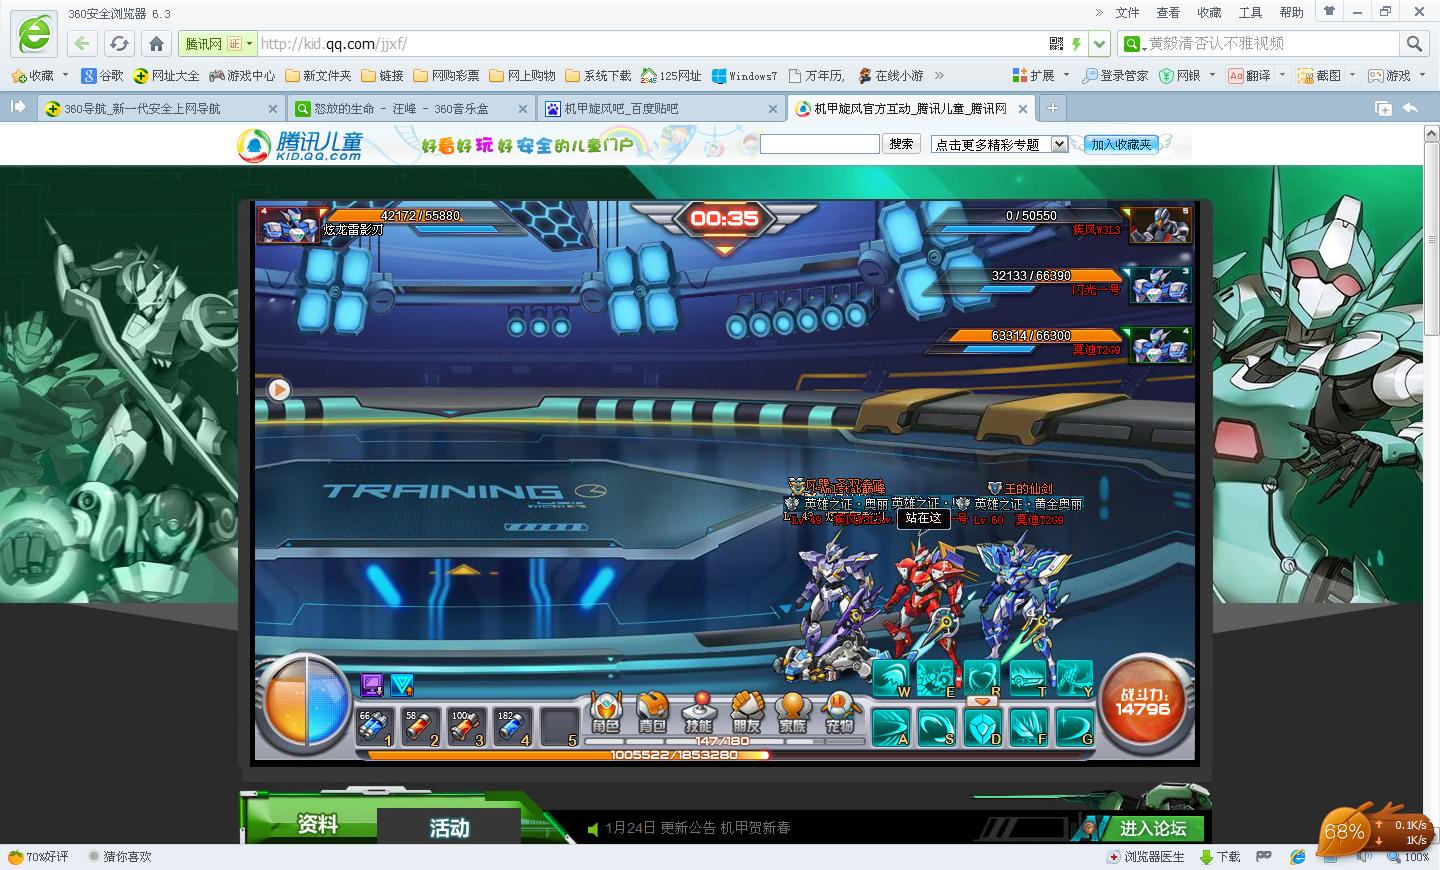The height and width of the screenshot is (870, 1440).
Task: Click the 搜索 button on page
Action: (901, 144)
